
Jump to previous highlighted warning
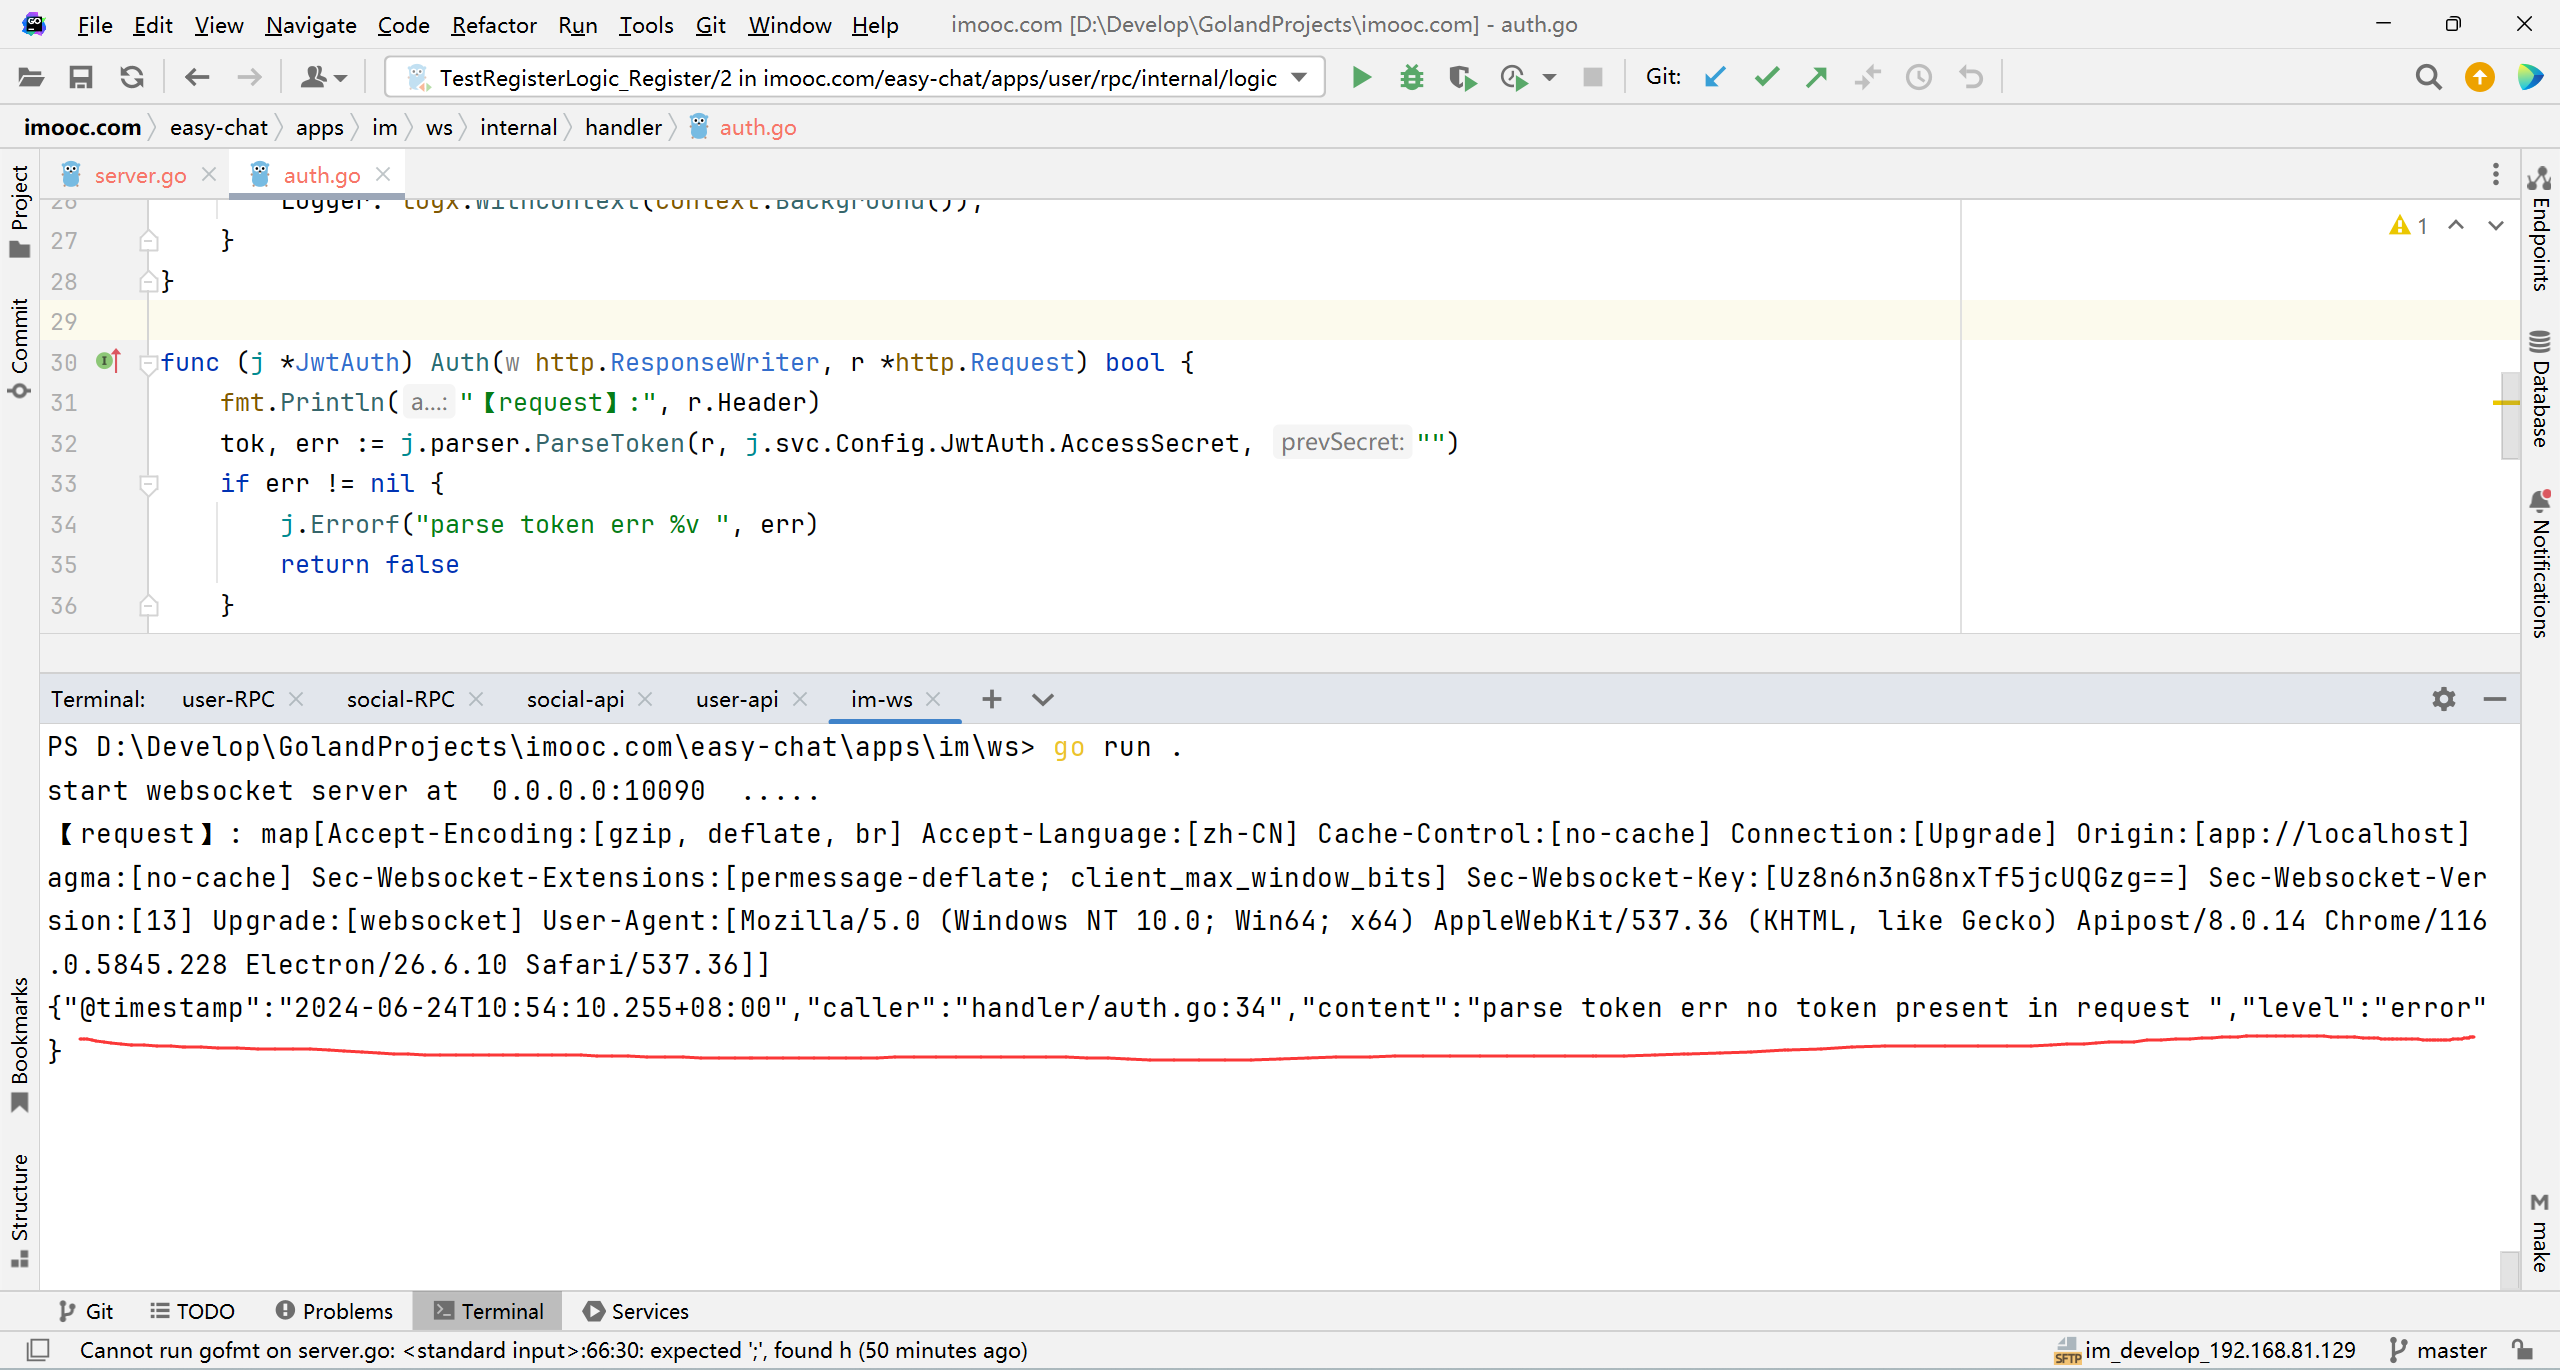[2456, 225]
